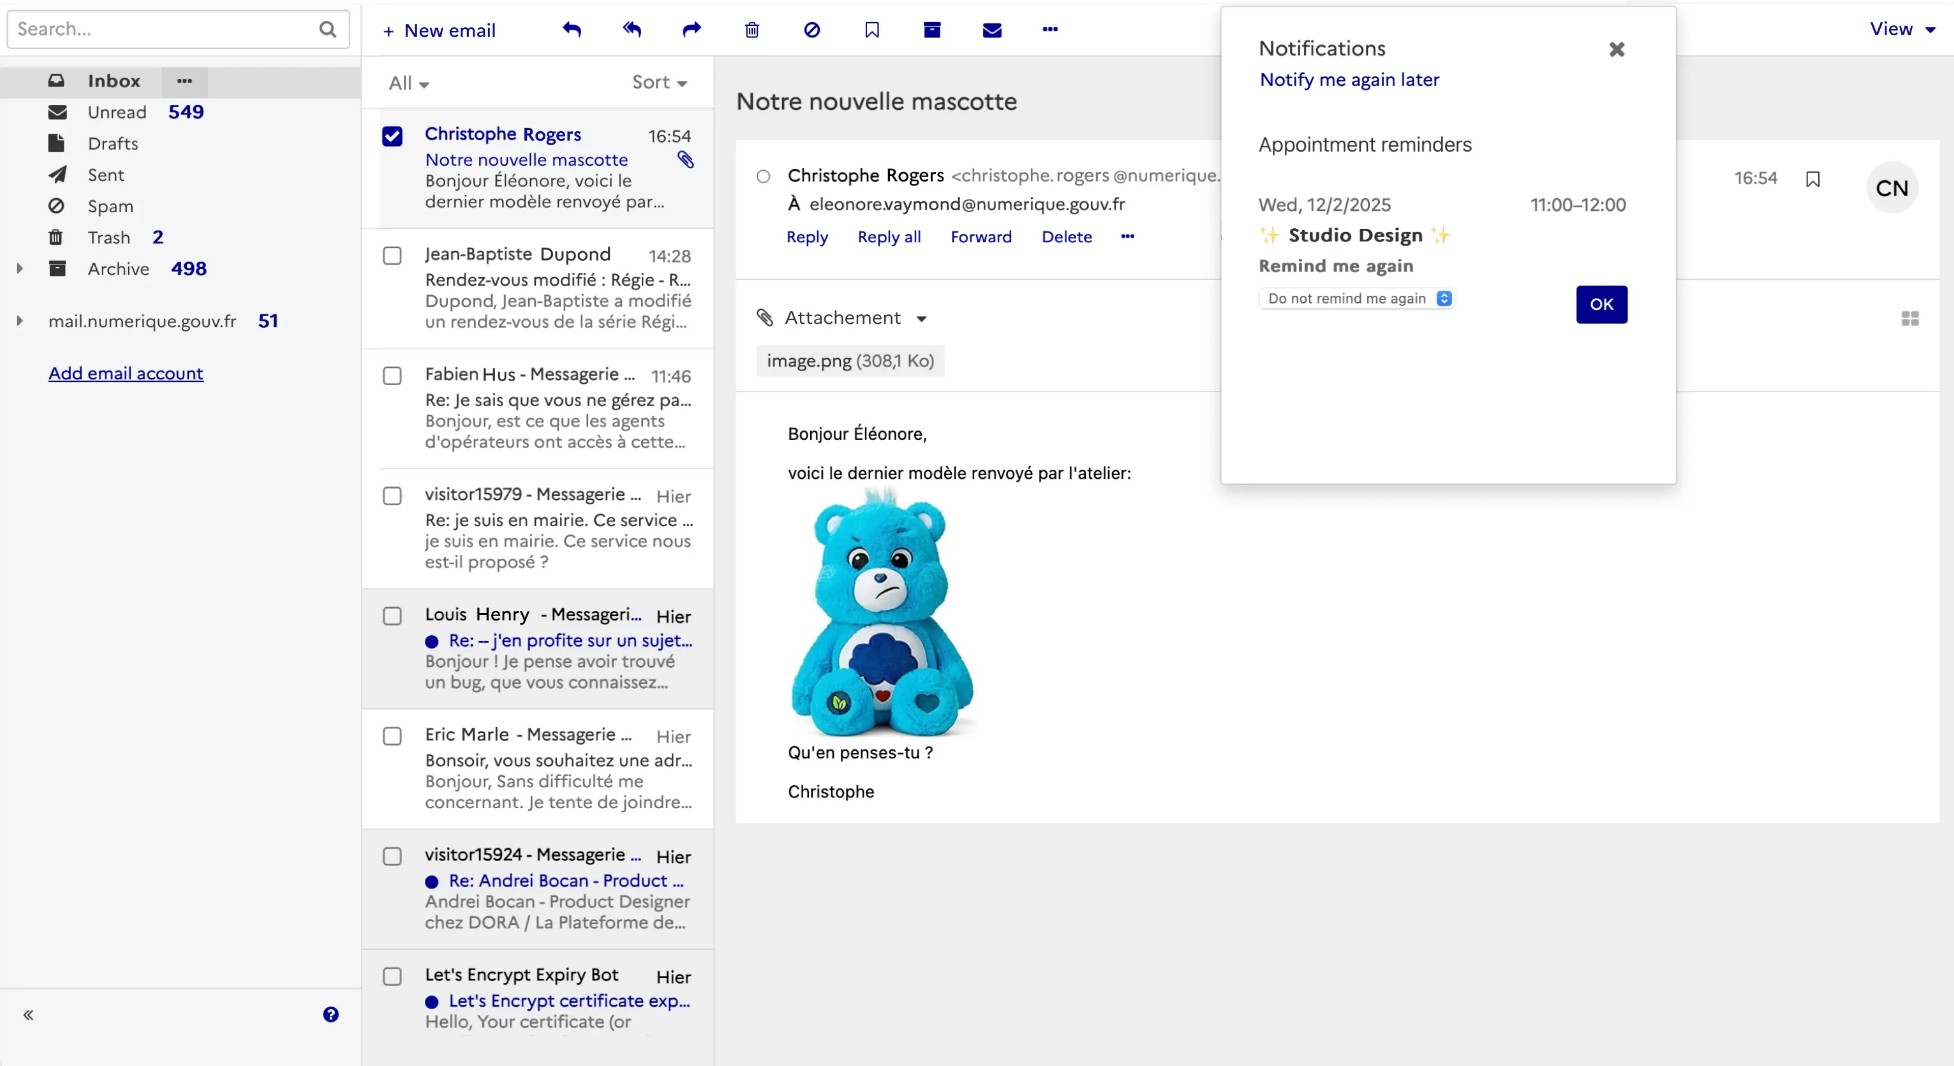
Task: Open Inbox folder options ellipsis
Action: [x=184, y=81]
